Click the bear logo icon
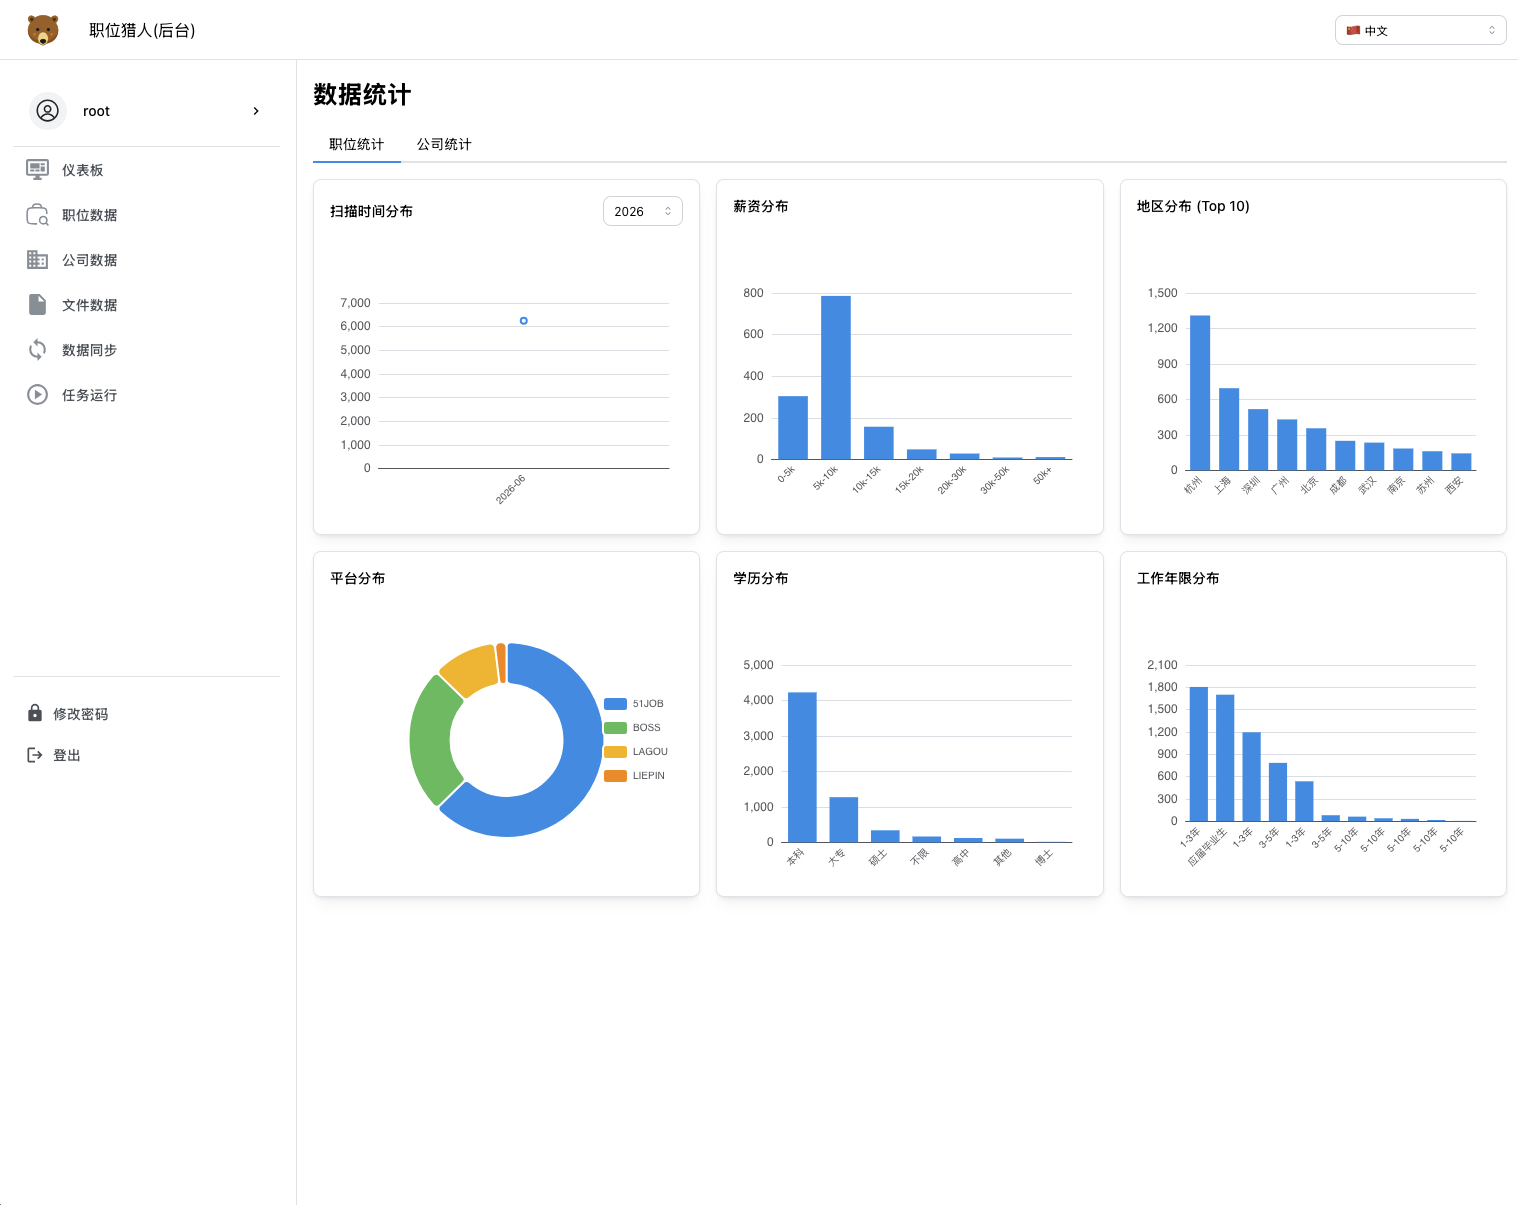Image resolution: width=1518 pixels, height=1205 pixels. pos(43,30)
